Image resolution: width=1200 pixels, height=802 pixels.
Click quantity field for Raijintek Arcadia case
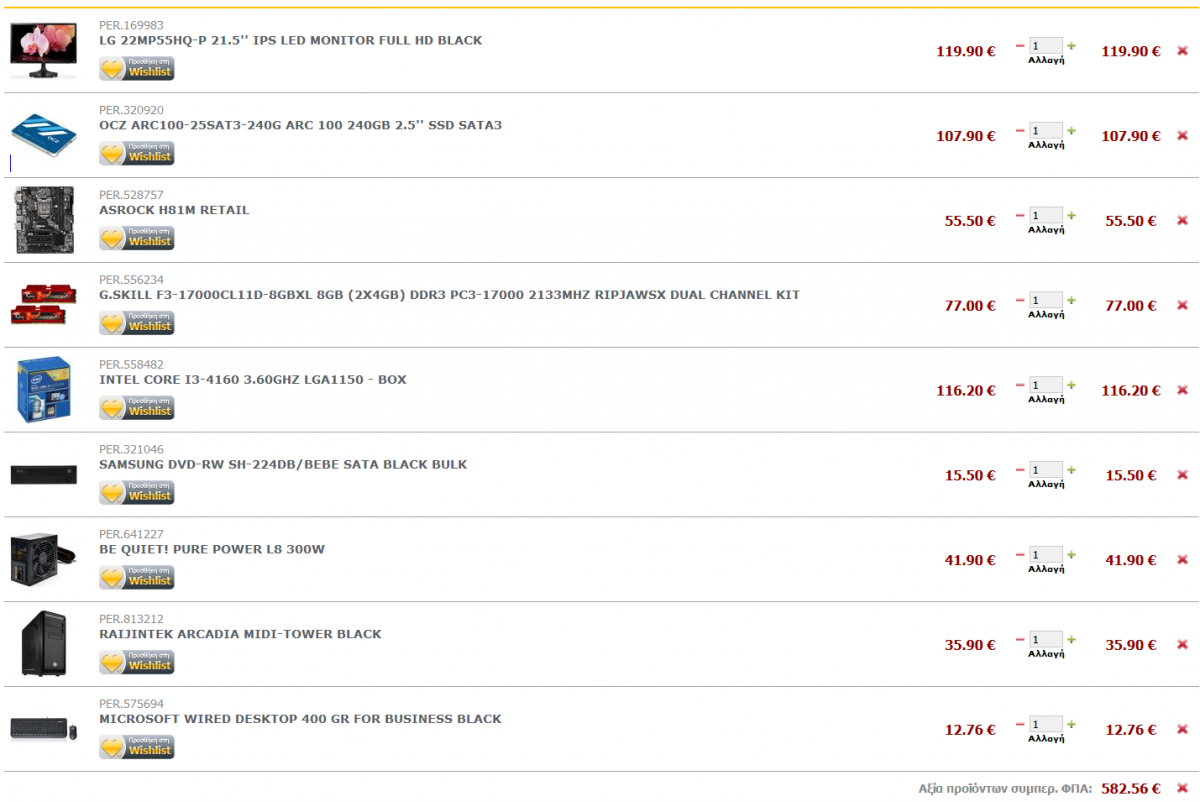[1046, 639]
